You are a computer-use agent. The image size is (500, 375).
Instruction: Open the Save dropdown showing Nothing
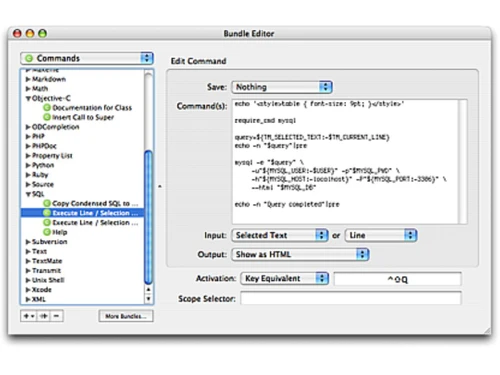pos(282,87)
